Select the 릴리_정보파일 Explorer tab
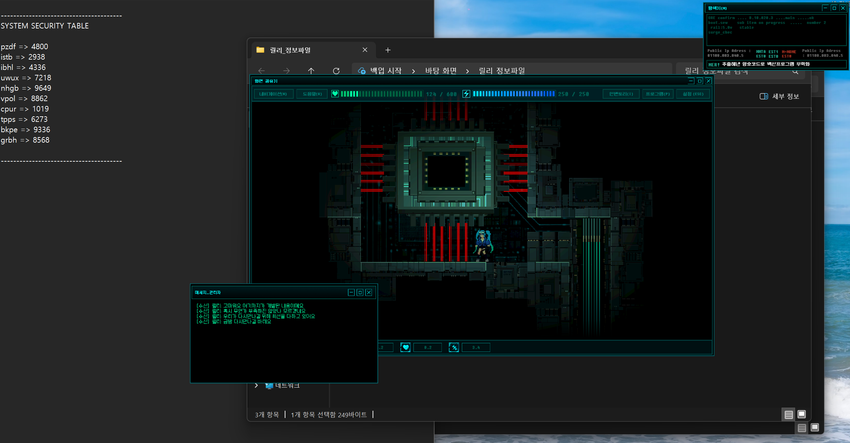This screenshot has height=443, width=850. click(311, 50)
